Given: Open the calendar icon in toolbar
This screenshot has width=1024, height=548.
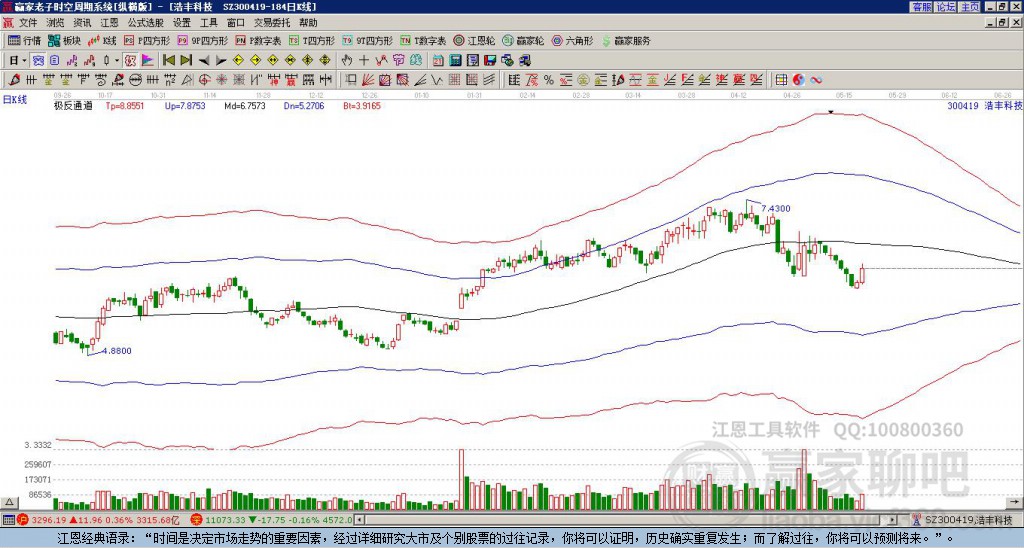Looking at the screenshot, I should pyautogui.click(x=438, y=61).
